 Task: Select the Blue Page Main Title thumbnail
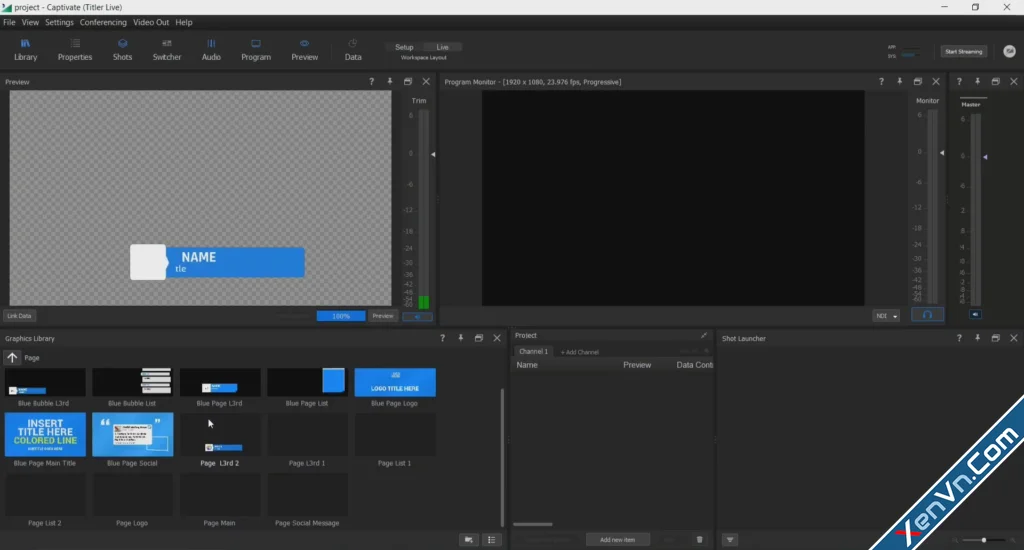pyautogui.click(x=44, y=434)
